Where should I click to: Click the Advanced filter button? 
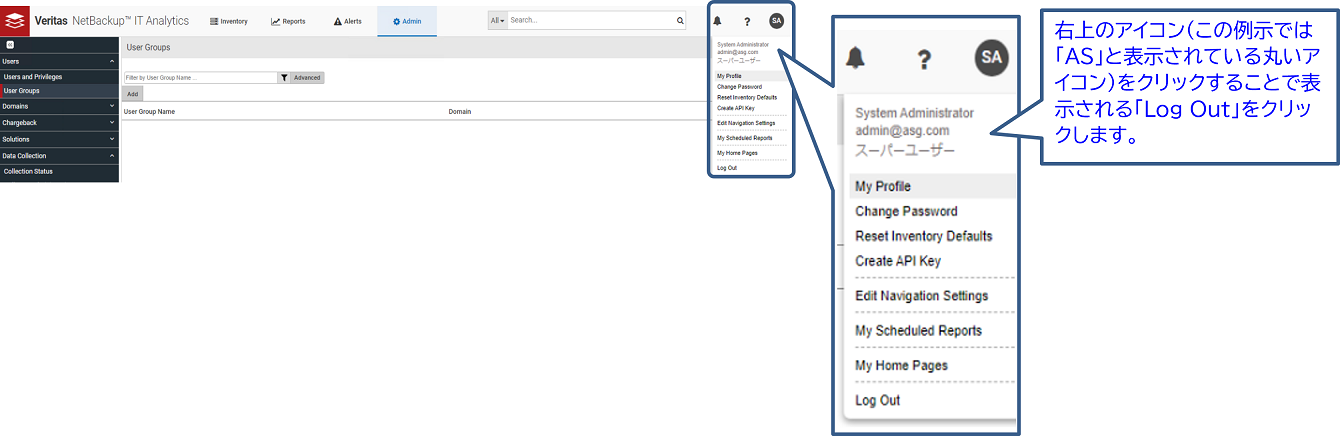point(307,77)
